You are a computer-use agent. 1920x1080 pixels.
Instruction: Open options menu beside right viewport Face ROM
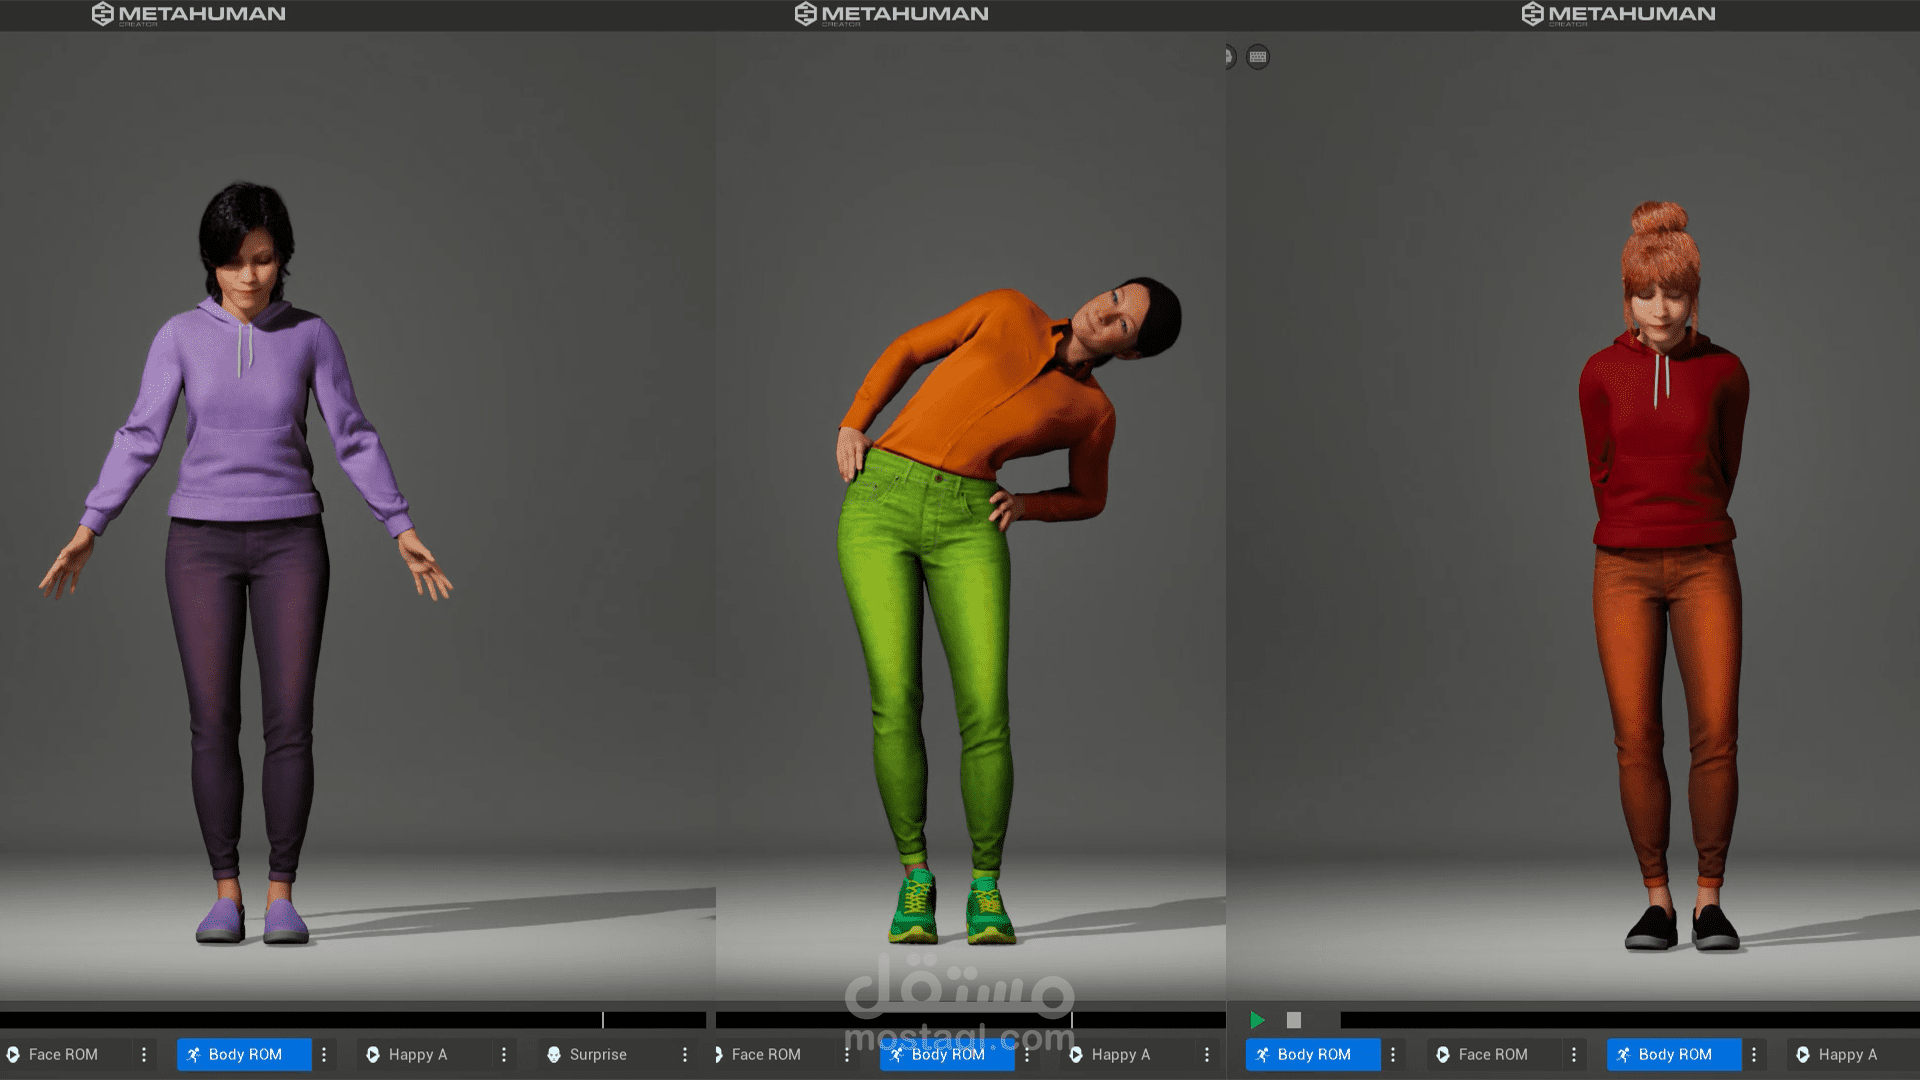[x=1574, y=1054]
